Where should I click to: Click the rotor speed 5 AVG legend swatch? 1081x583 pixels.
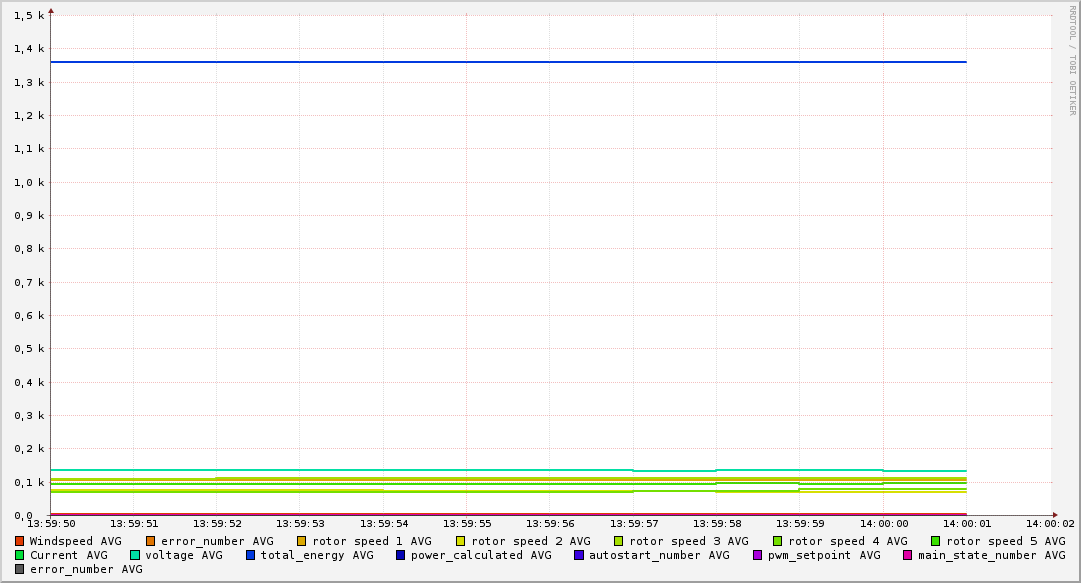pyautogui.click(x=936, y=541)
